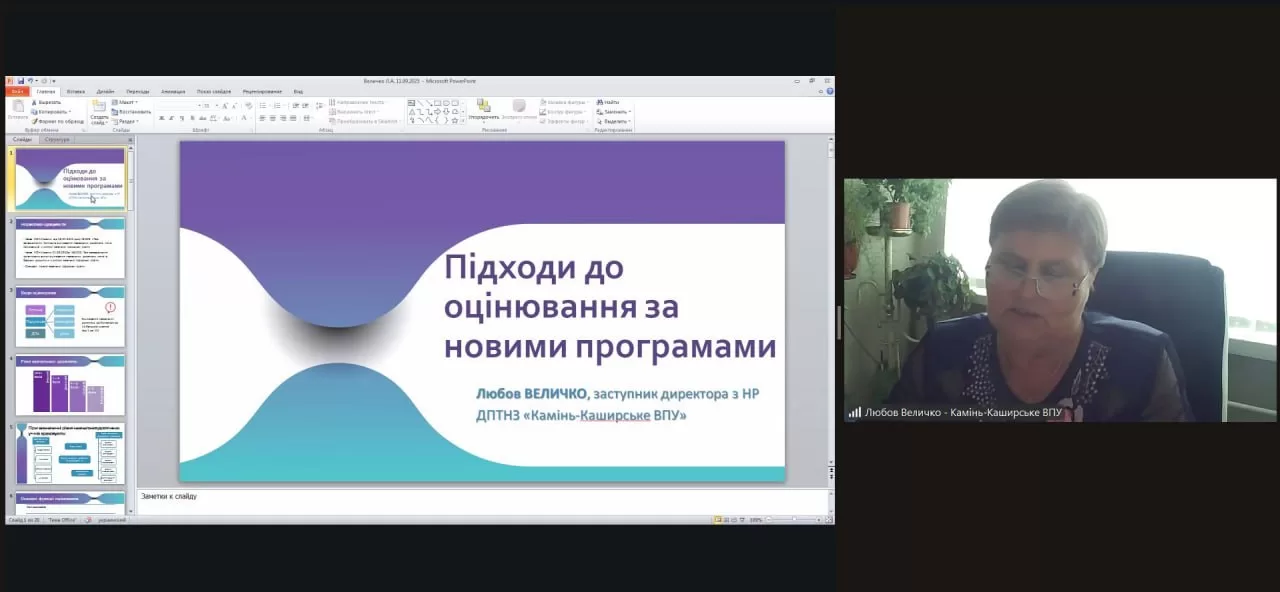
Task: Click the Save icon in quick access toolbar
Action: point(20,81)
